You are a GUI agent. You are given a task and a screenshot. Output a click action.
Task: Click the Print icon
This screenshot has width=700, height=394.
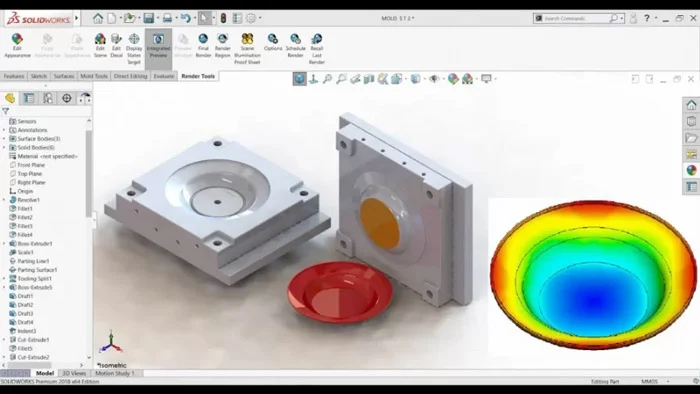pos(167,18)
